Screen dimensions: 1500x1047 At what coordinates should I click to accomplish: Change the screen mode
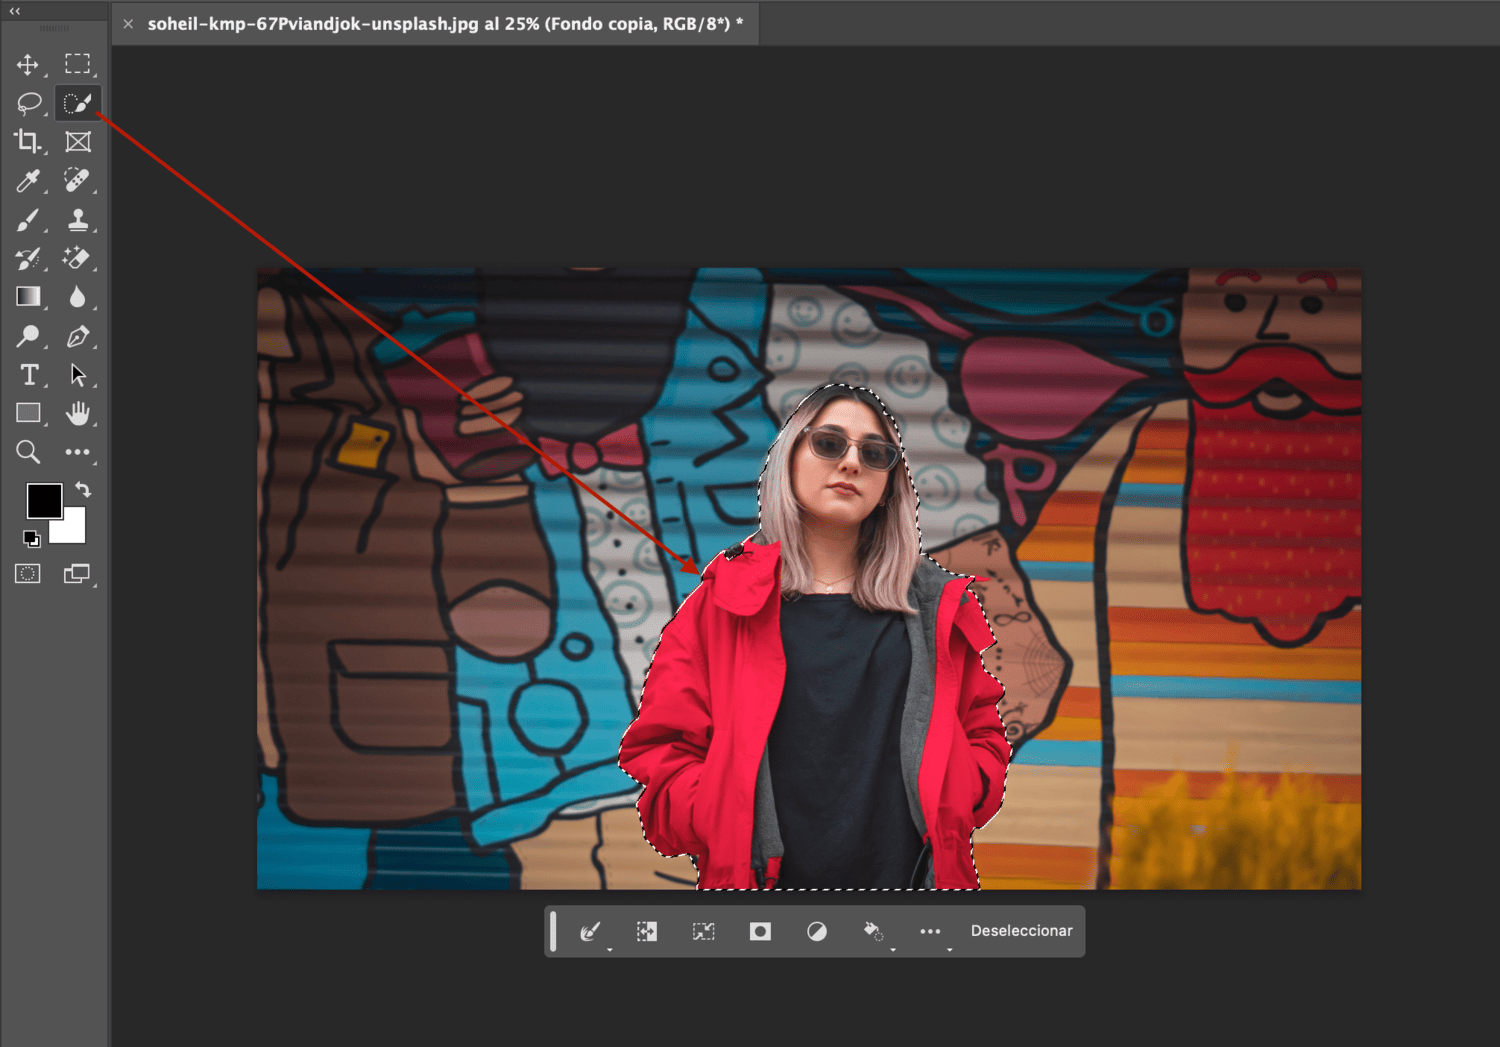pyautogui.click(x=77, y=574)
